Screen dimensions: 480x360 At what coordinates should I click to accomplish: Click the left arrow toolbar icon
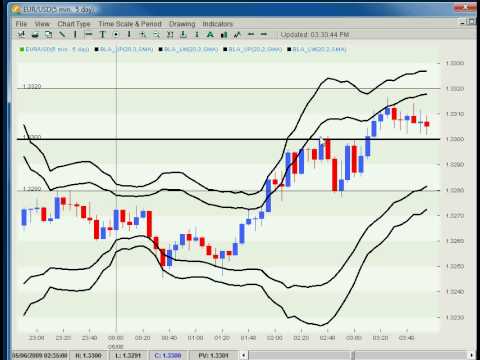(251, 34)
